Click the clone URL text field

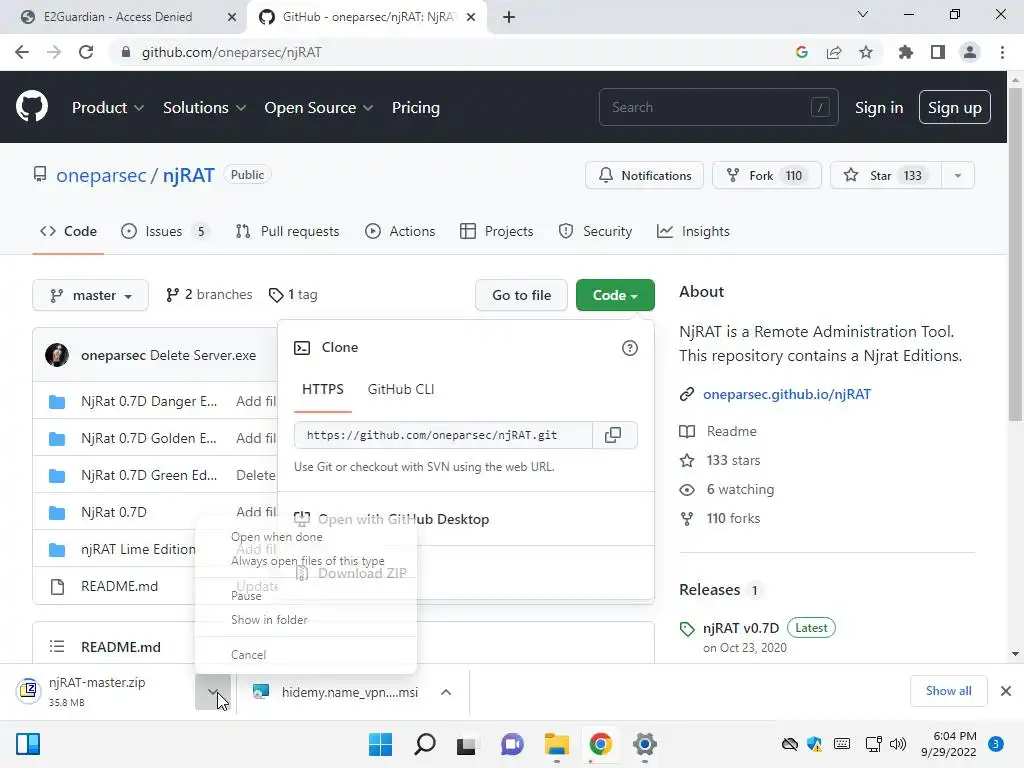[x=443, y=435]
